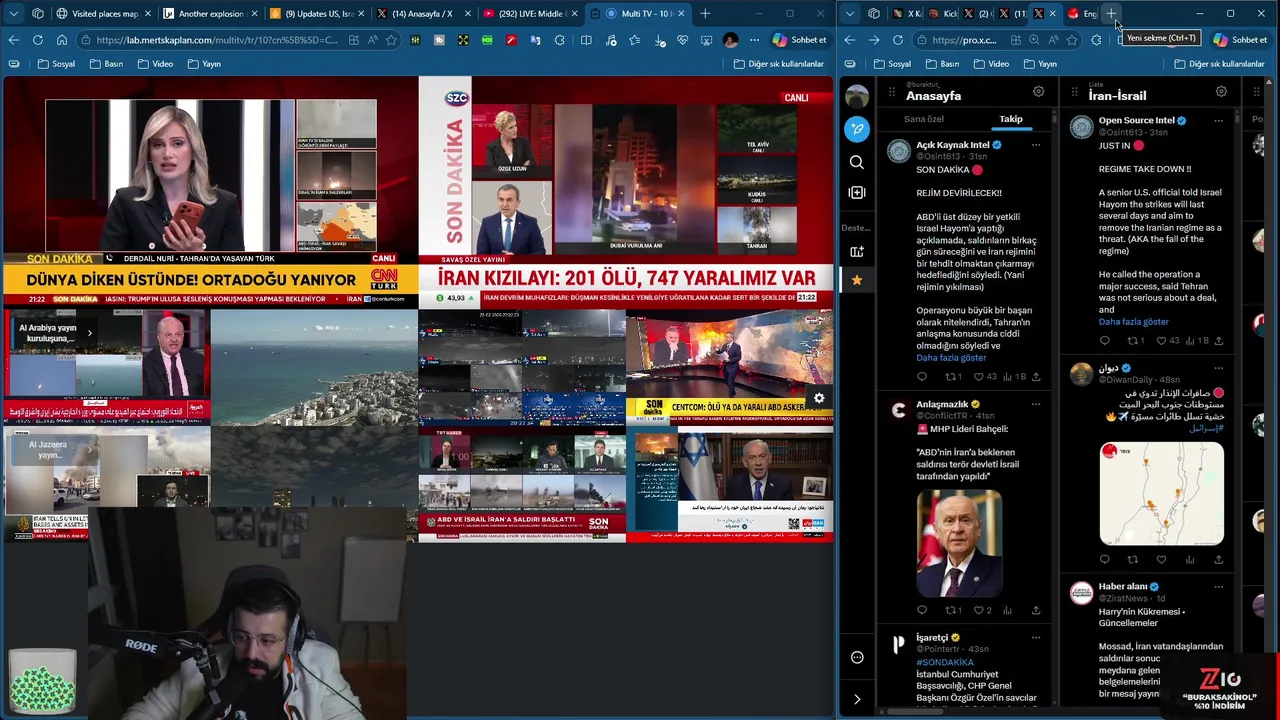Share the Open Source Intel post
The height and width of the screenshot is (720, 1280).
point(1218,341)
